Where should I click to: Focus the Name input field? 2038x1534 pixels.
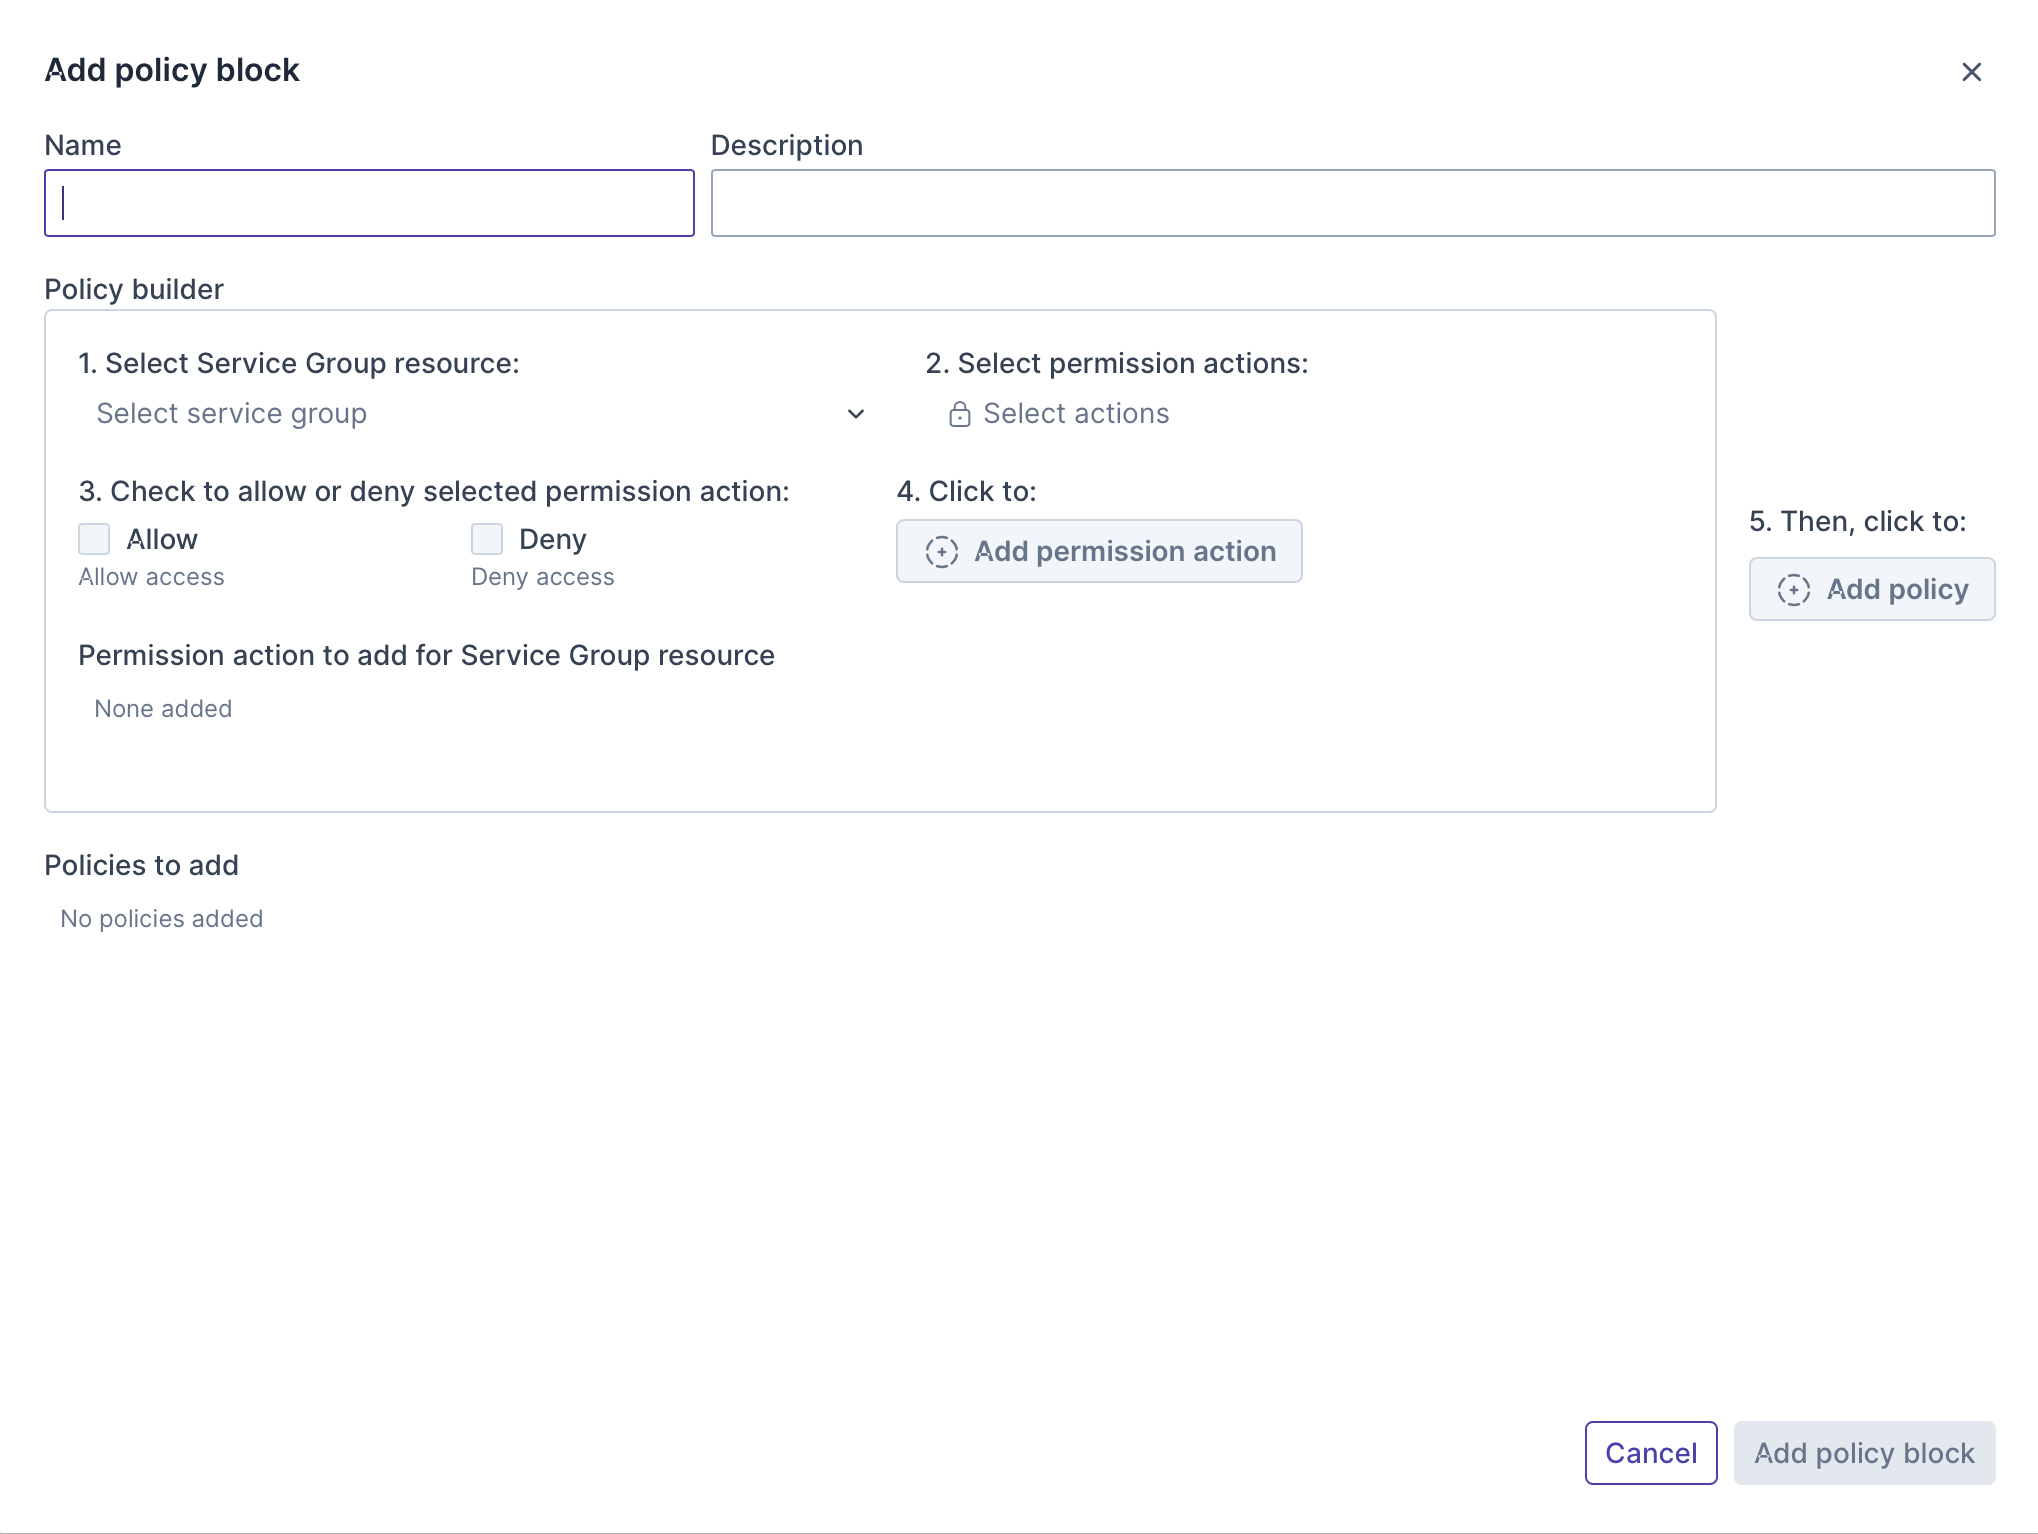(369, 203)
